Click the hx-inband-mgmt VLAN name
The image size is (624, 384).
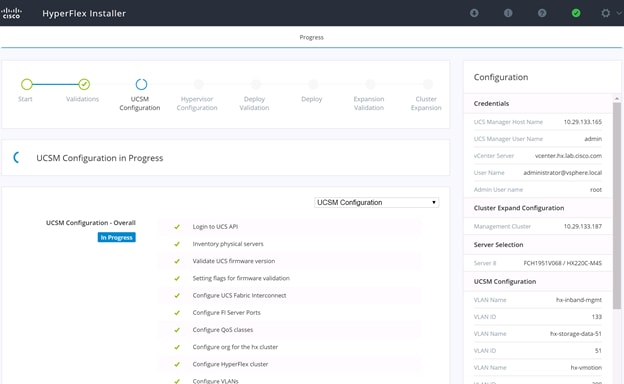coord(579,300)
